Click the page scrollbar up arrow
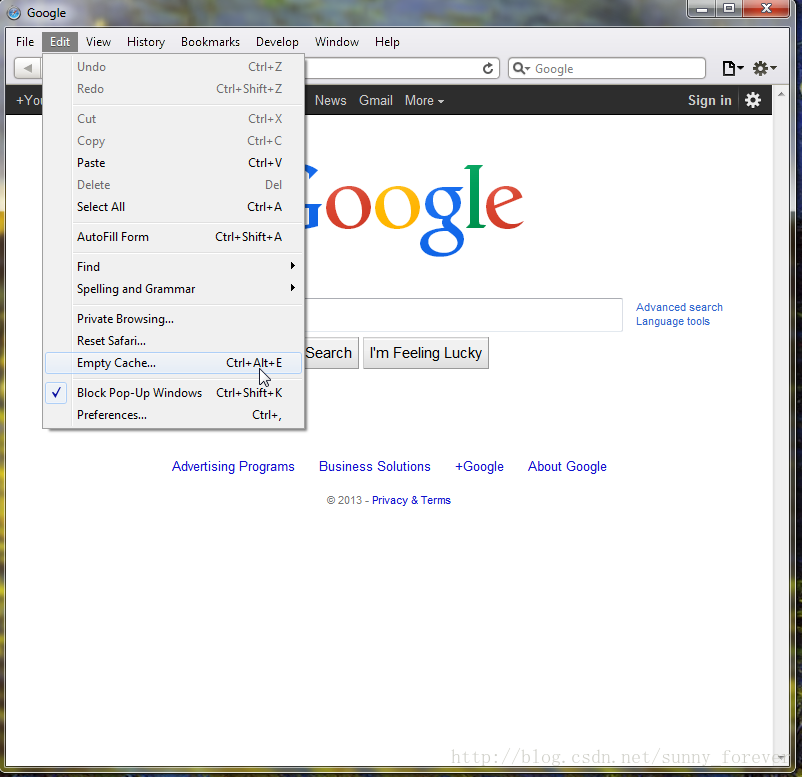802x777 pixels. click(x=781, y=94)
